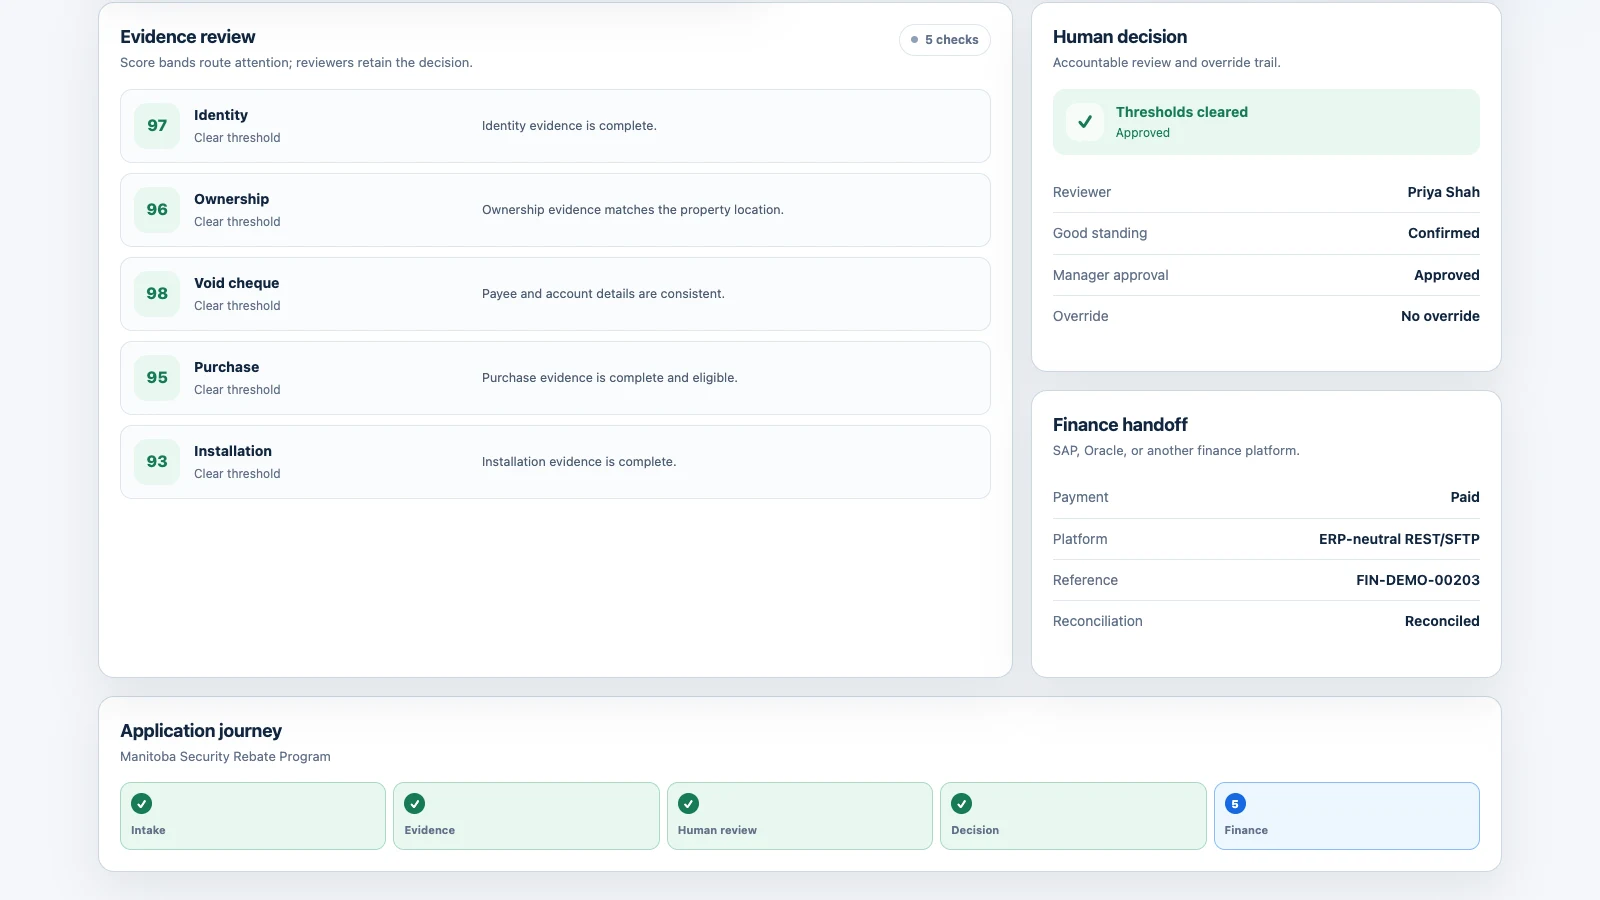Open the Decision journey step card
The height and width of the screenshot is (900, 1600).
pyautogui.click(x=1073, y=816)
